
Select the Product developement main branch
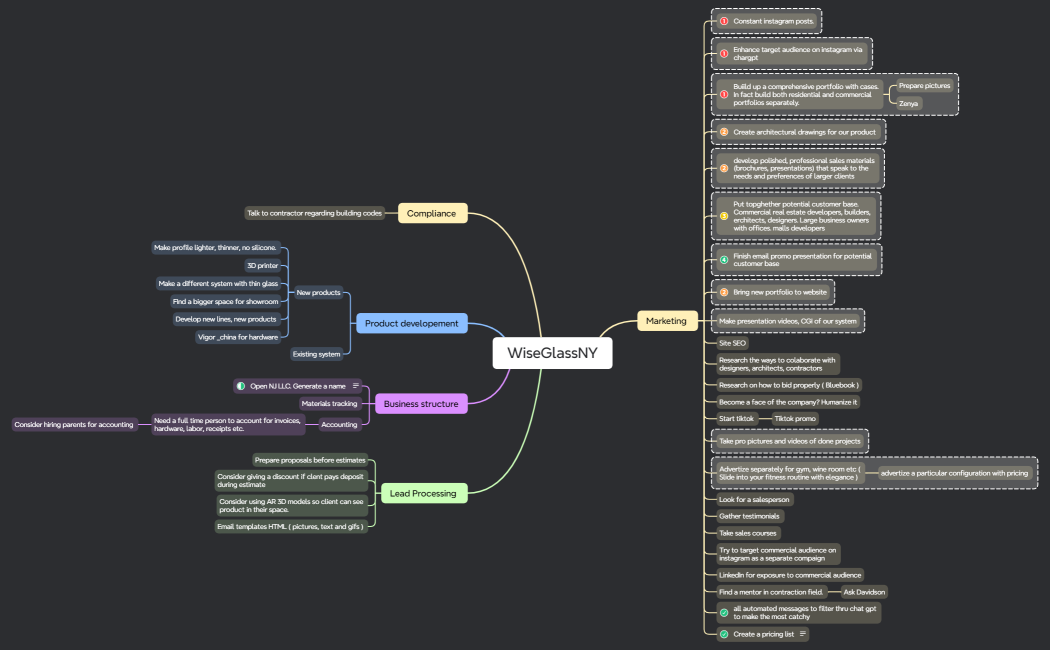click(411, 323)
